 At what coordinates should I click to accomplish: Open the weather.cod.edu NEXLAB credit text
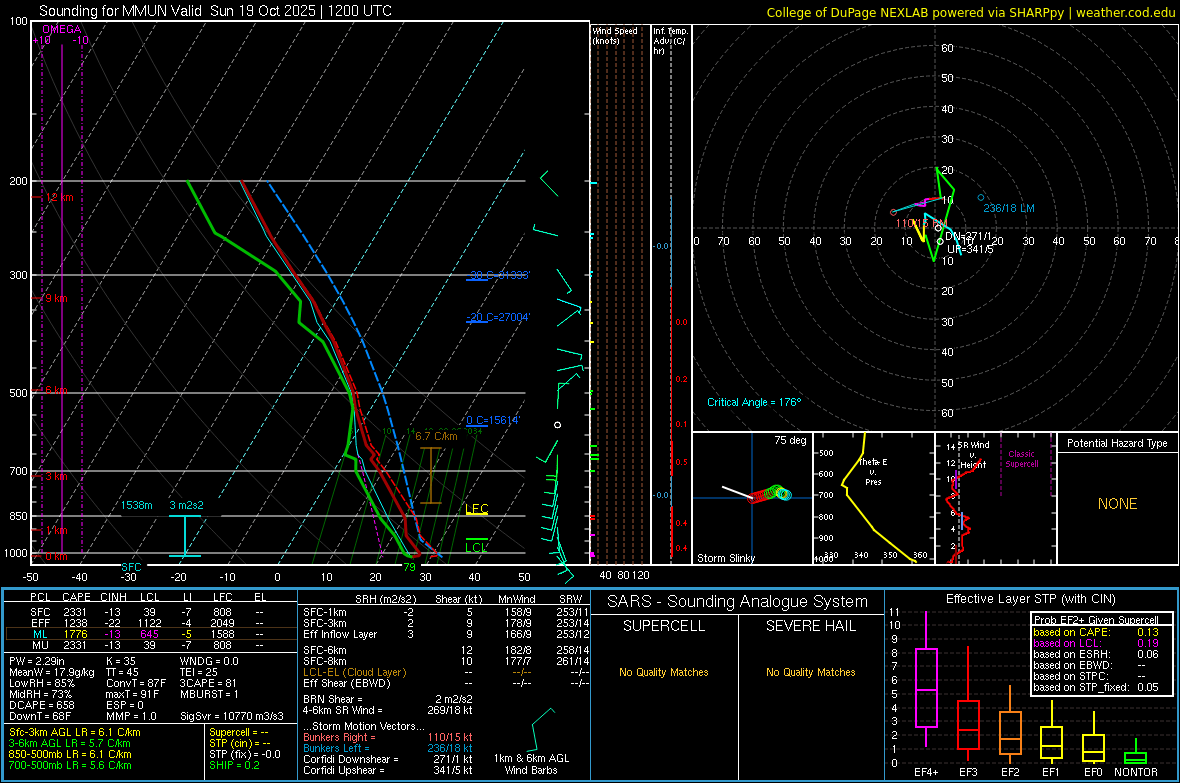tap(970, 12)
